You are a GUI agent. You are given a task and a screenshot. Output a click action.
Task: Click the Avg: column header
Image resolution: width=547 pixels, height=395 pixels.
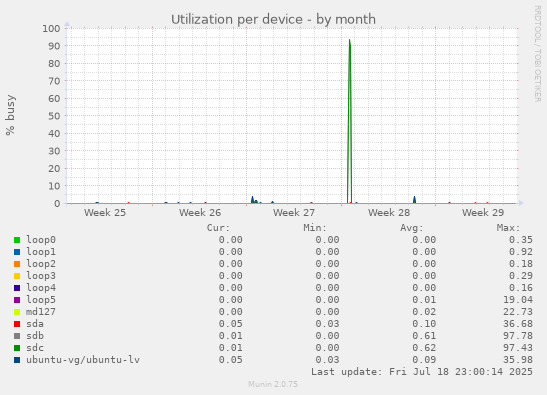(412, 228)
